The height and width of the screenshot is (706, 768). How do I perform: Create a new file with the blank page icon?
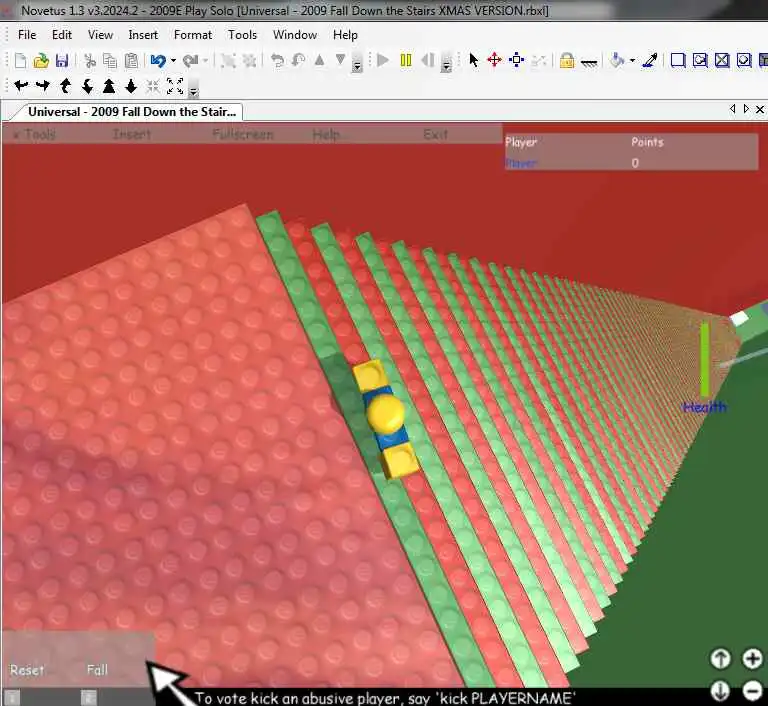click(x=20, y=61)
